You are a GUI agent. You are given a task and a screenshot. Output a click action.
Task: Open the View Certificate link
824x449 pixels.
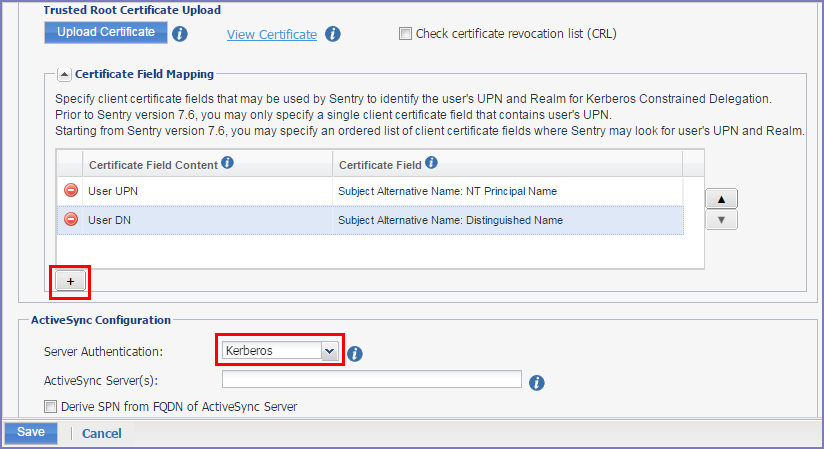coord(272,35)
